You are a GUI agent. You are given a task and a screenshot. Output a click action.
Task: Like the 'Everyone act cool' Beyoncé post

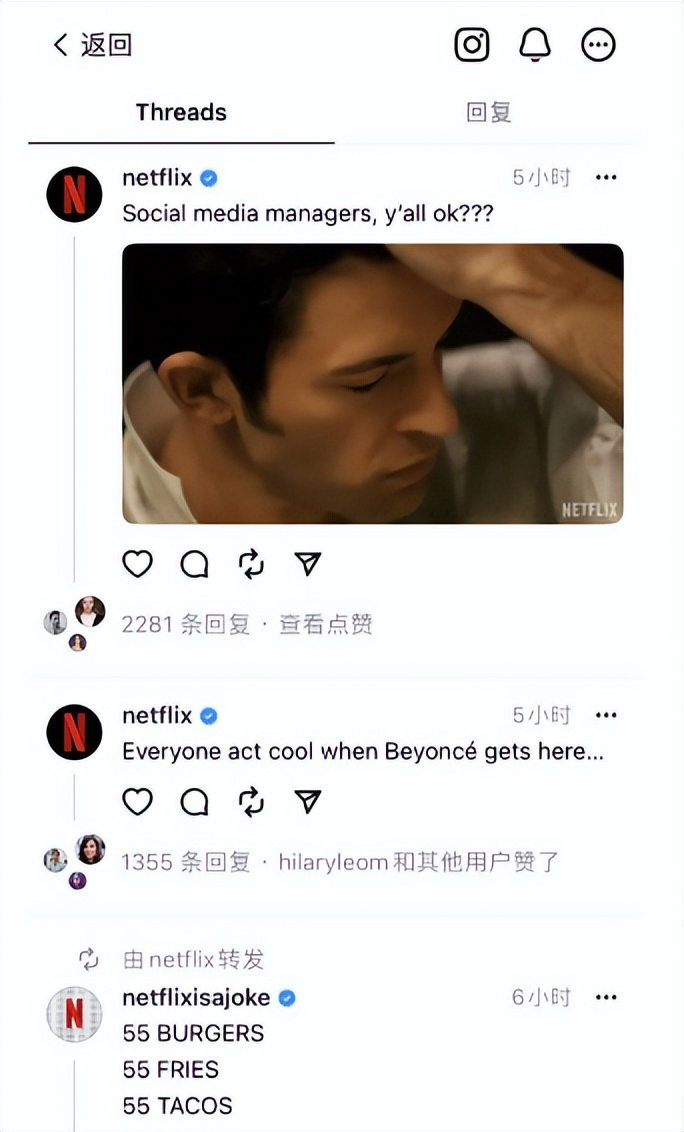pyautogui.click(x=137, y=801)
